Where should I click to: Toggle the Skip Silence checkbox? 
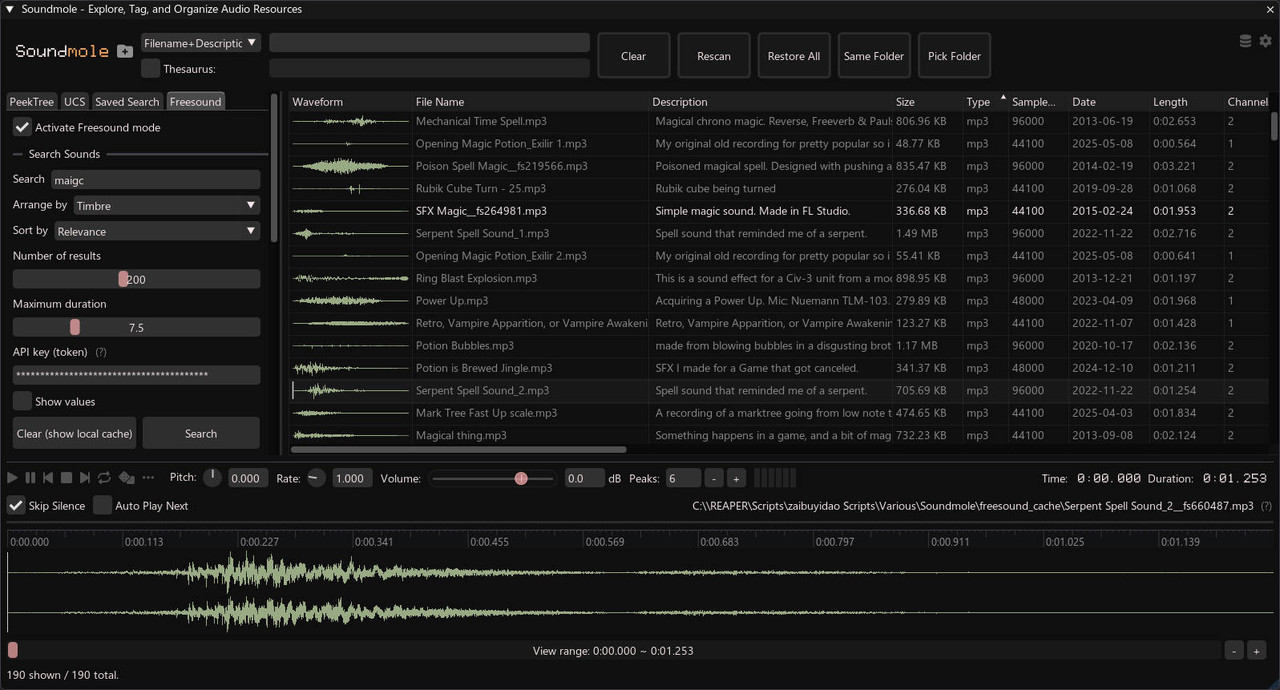[16, 506]
